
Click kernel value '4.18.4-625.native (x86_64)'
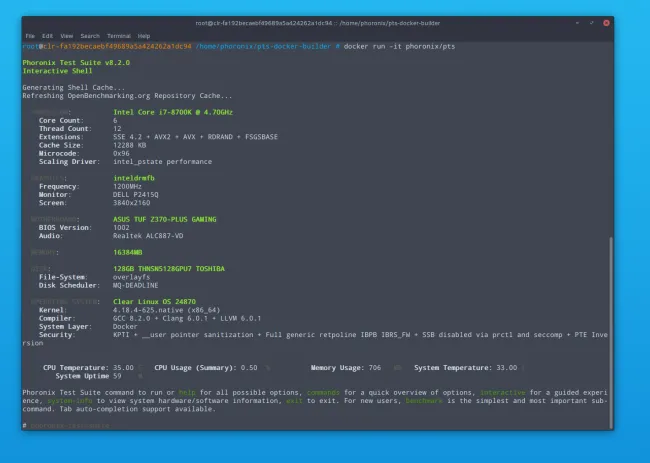[167, 310]
